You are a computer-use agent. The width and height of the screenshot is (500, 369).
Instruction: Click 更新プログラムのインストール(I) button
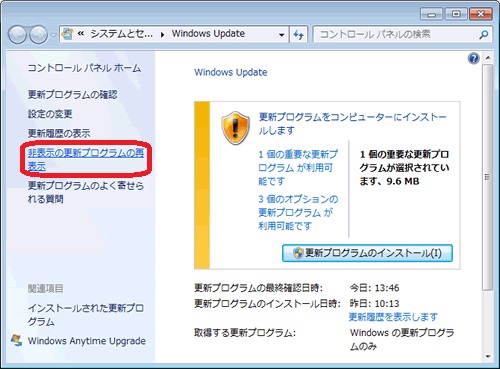pyautogui.click(x=367, y=253)
